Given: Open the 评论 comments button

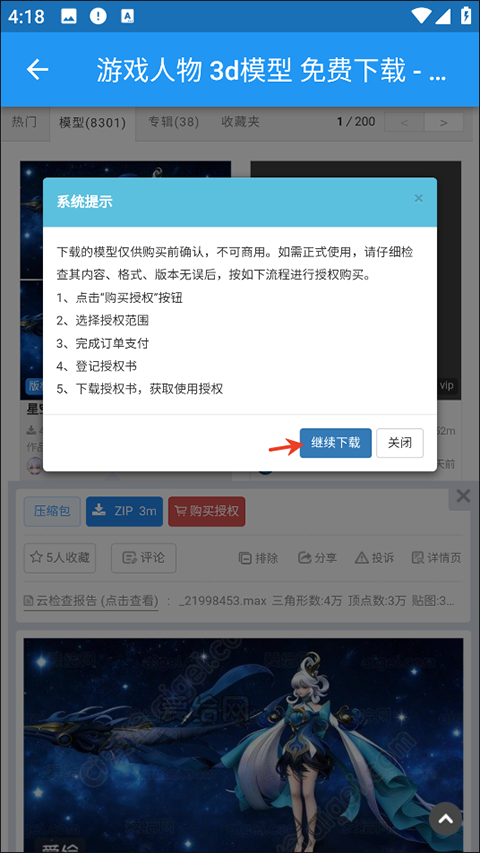Looking at the screenshot, I should pos(144,558).
